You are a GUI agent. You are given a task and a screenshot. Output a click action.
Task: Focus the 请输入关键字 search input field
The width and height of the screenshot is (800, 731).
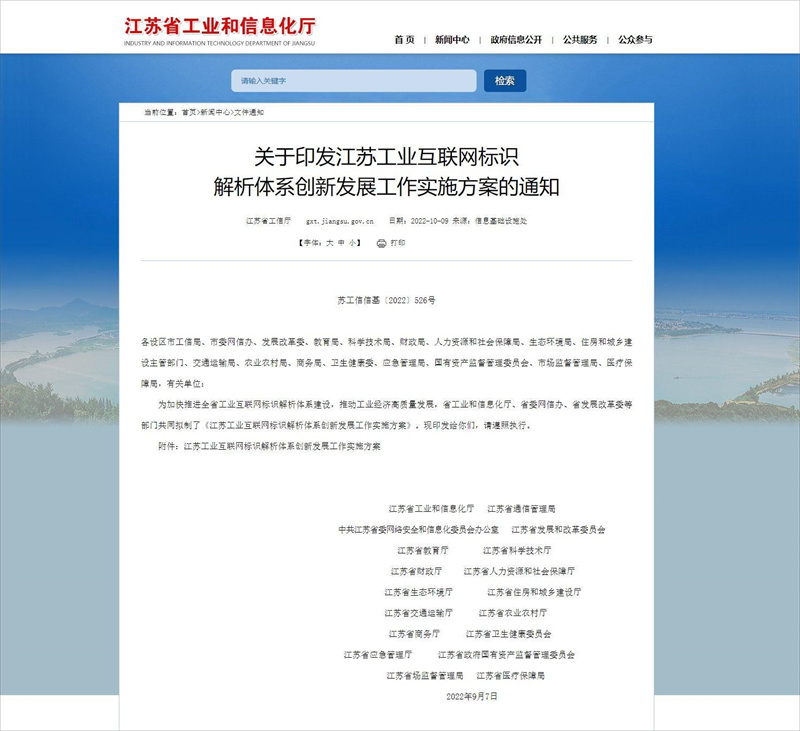[x=354, y=81]
